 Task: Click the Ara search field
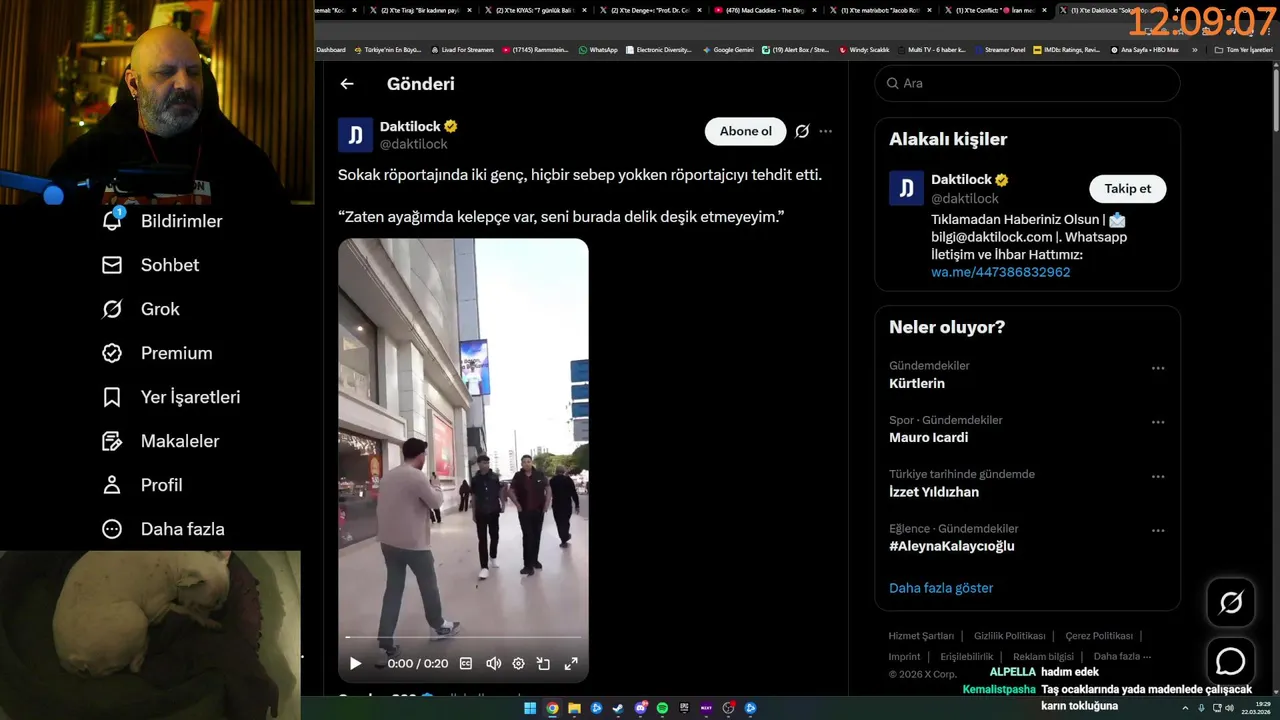[x=1028, y=83]
